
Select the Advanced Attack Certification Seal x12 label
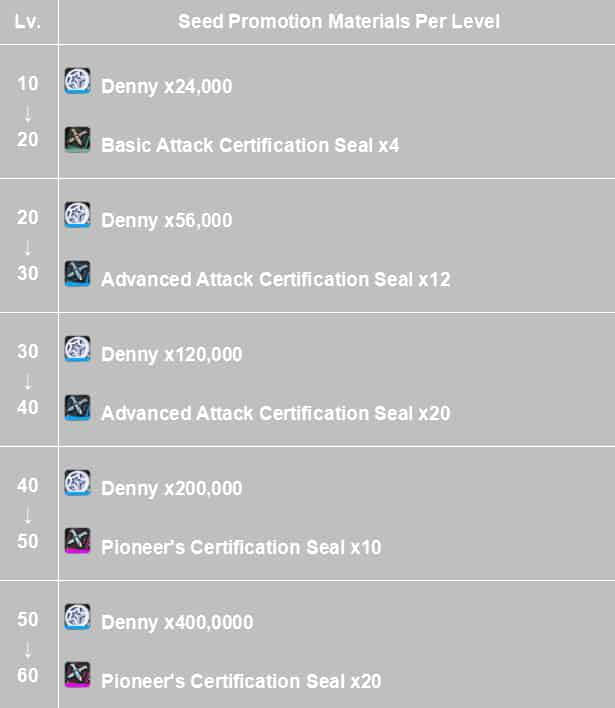pyautogui.click(x=275, y=279)
